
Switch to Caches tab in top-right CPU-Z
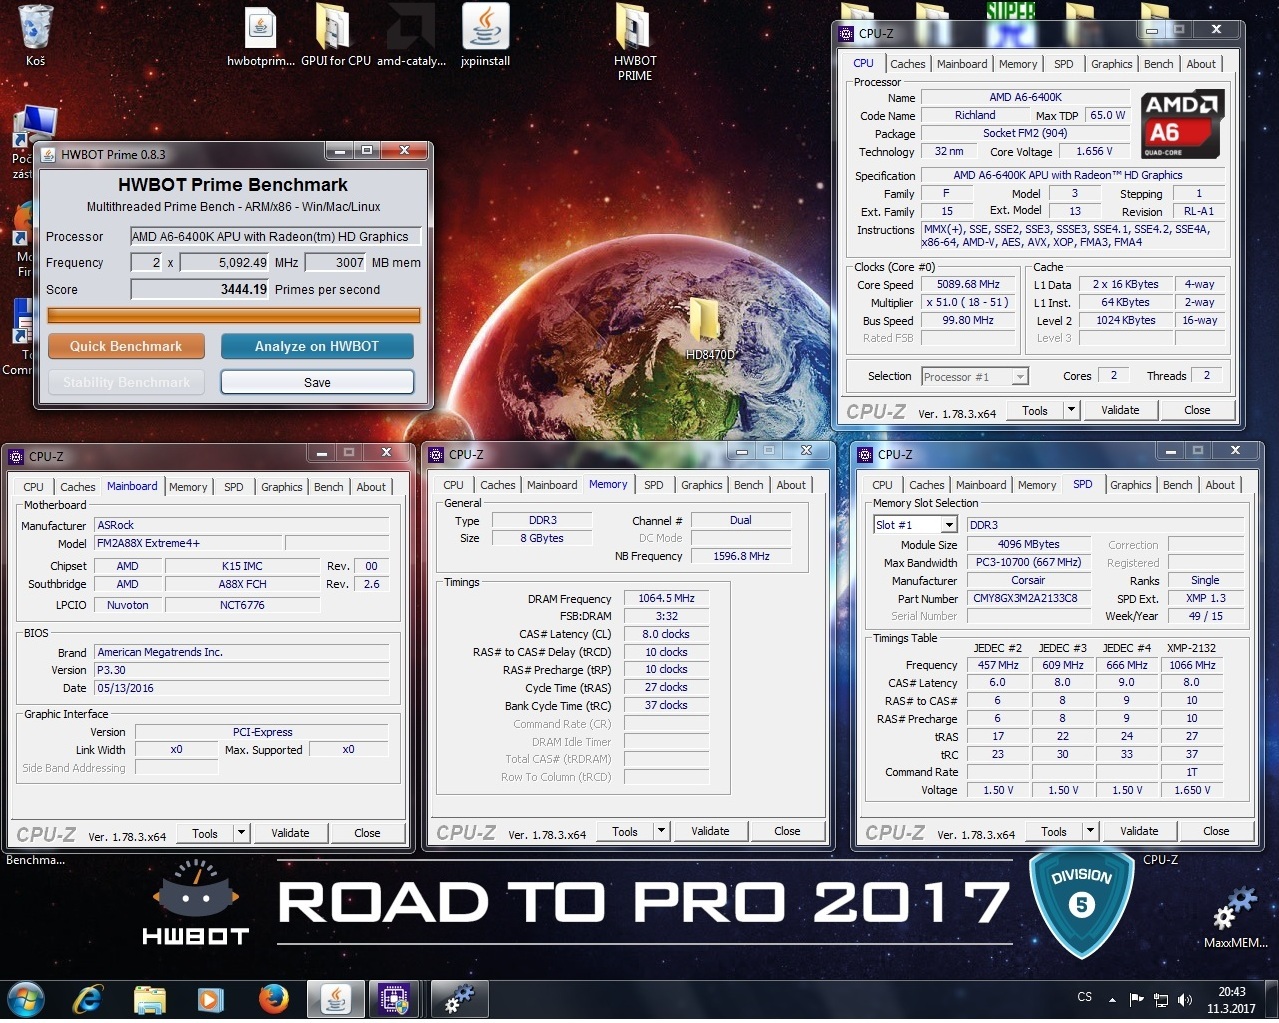(907, 64)
